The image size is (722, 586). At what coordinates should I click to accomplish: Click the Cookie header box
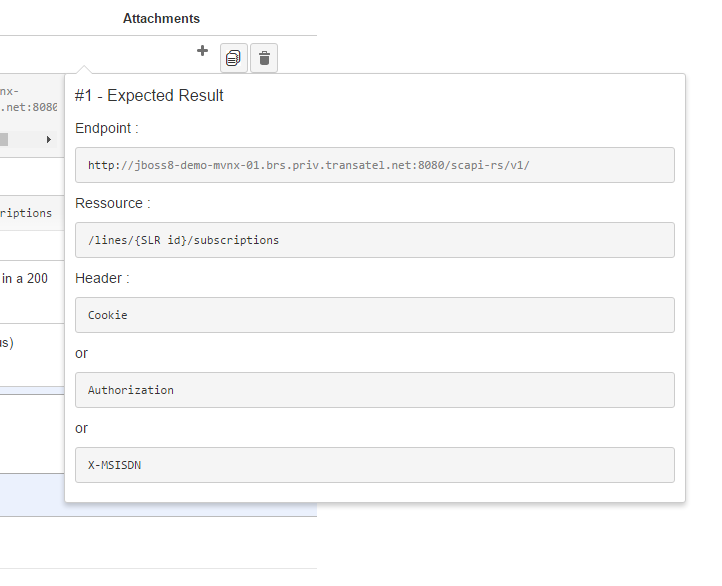point(374,315)
